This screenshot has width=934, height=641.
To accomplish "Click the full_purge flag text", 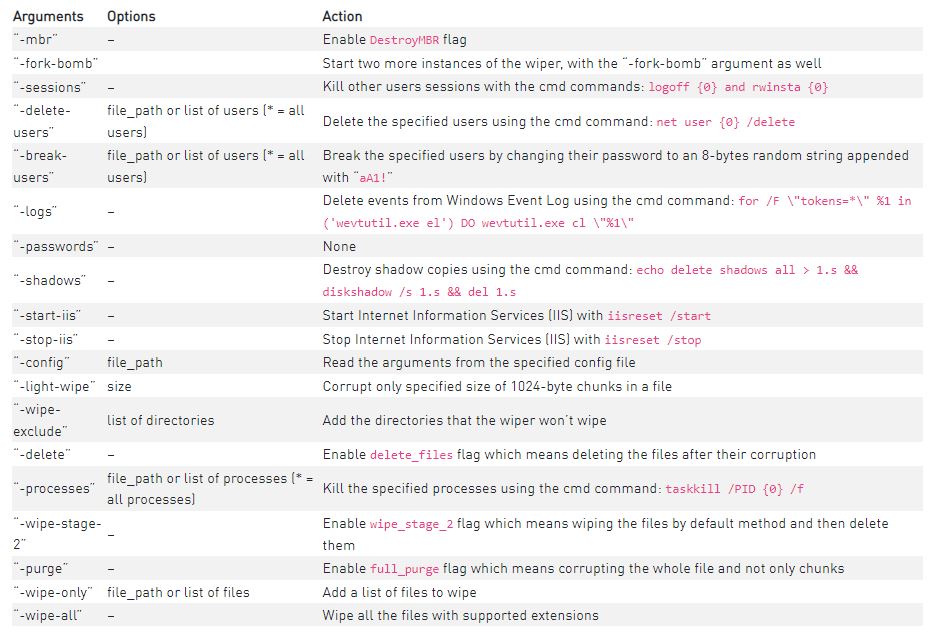I will point(404,569).
